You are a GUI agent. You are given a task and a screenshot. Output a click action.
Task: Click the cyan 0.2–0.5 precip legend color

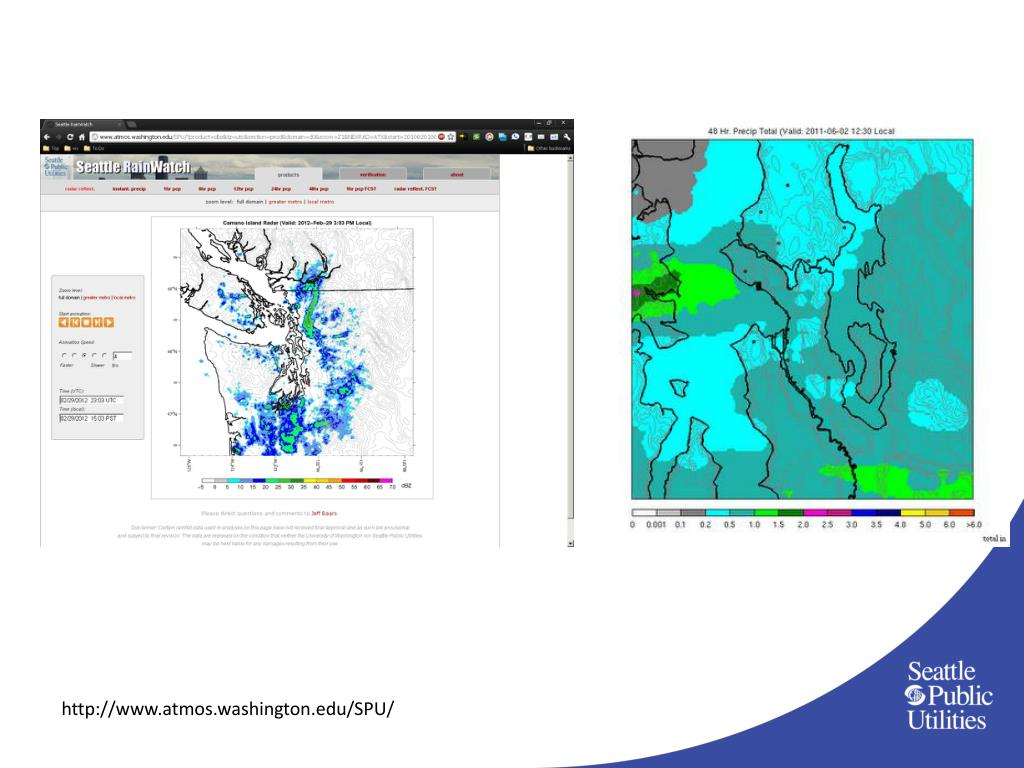click(718, 513)
